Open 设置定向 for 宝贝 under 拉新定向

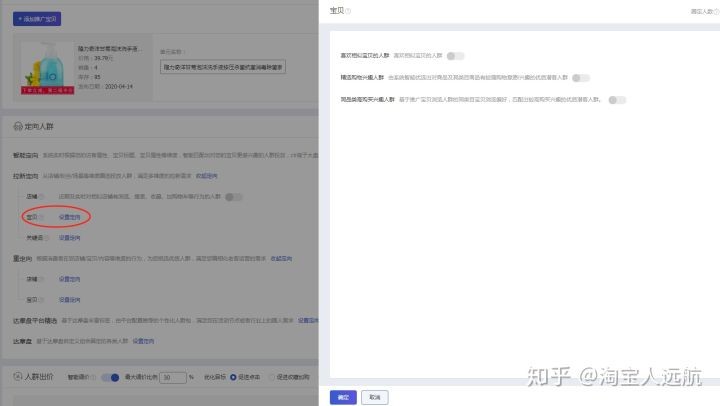point(69,217)
